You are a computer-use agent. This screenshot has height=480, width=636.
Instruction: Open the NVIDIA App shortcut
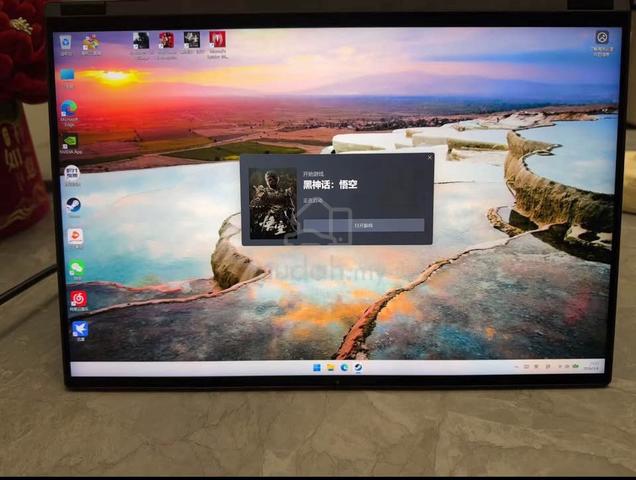tap(71, 144)
